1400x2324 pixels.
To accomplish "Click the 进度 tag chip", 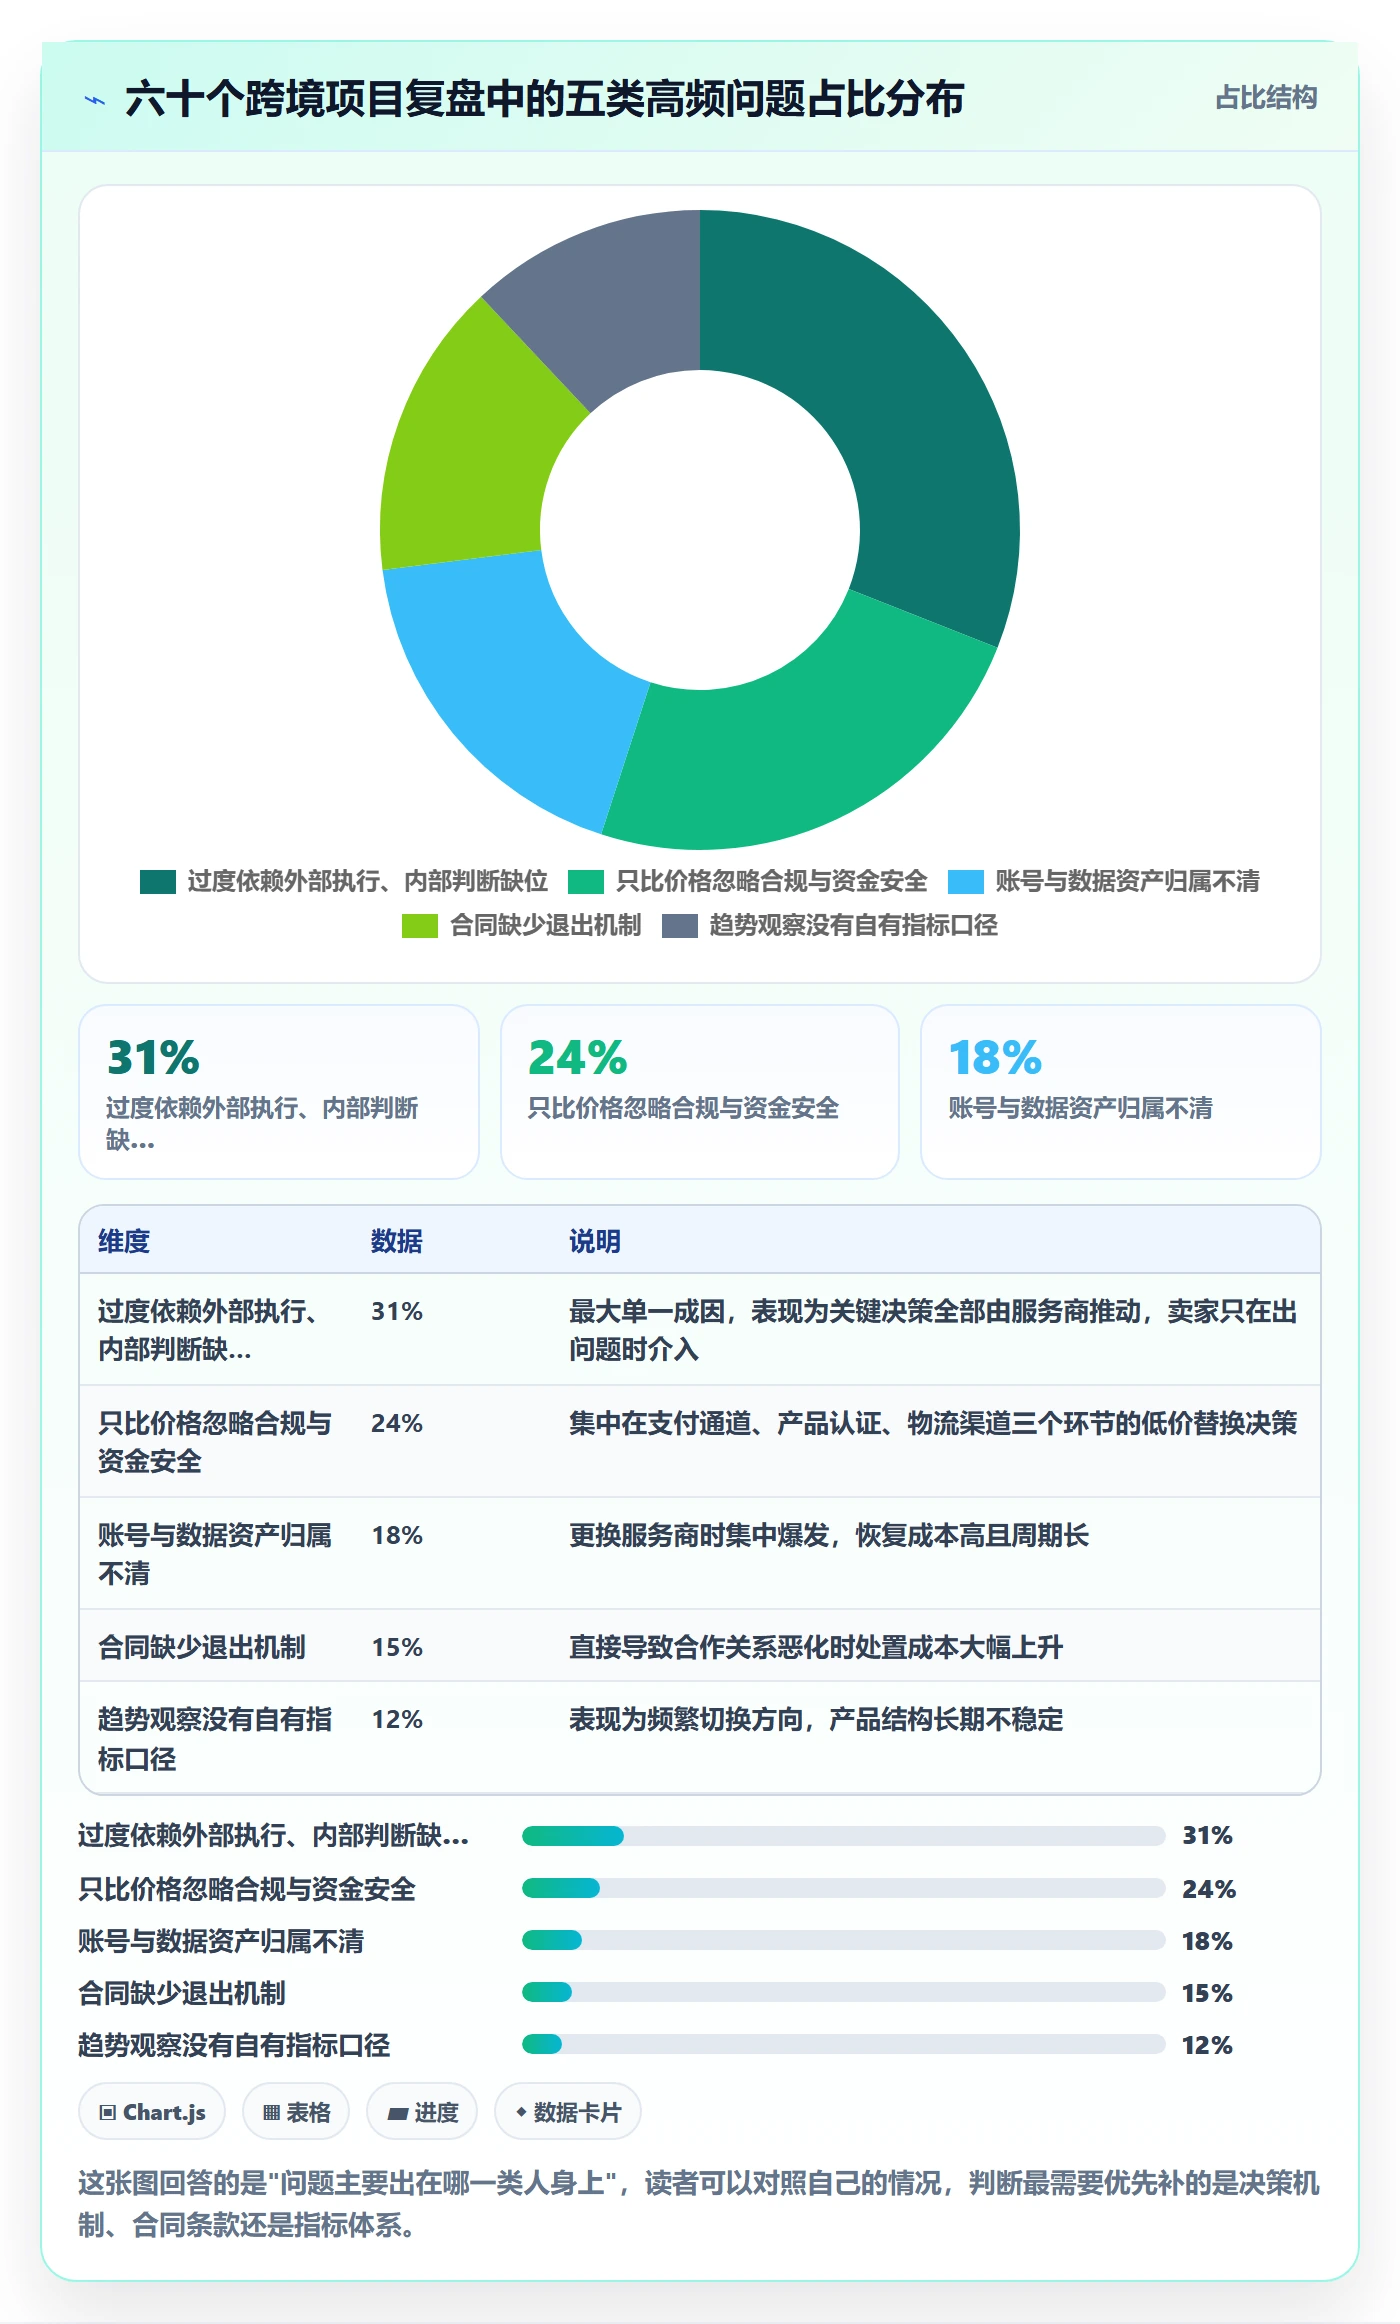I will [422, 2112].
